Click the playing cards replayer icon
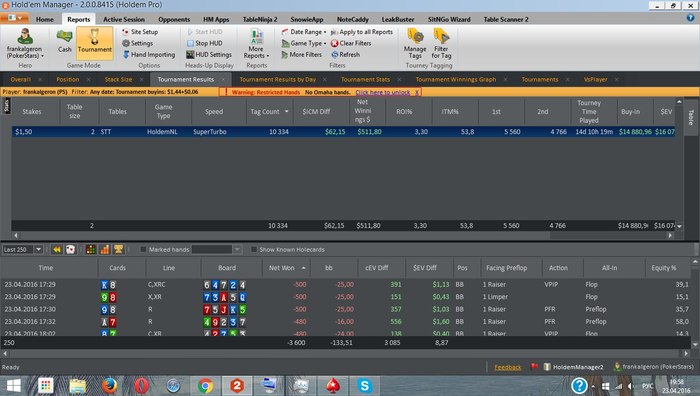Image resolution: width=700 pixels, height=396 pixels. coord(71,250)
